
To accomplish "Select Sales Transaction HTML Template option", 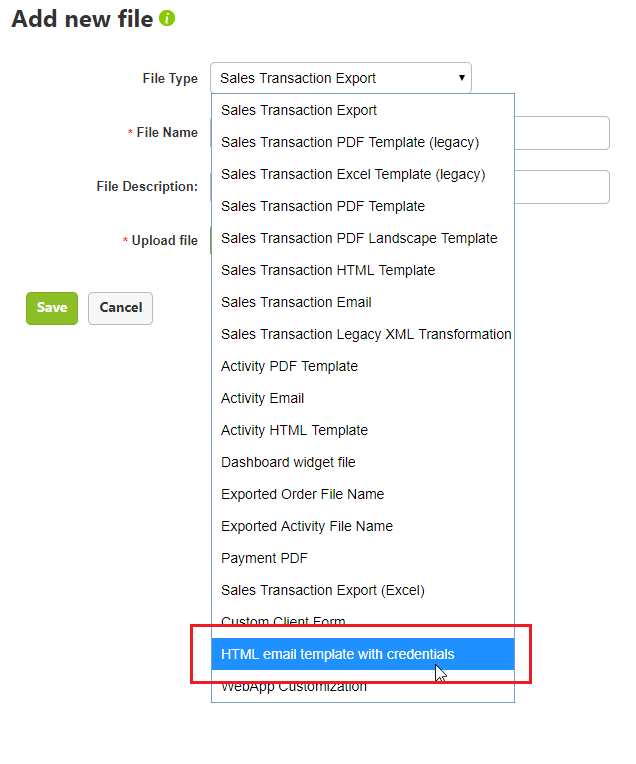I will click(x=327, y=270).
